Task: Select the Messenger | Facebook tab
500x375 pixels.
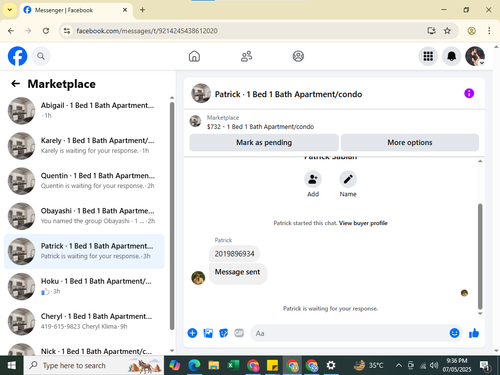Action: pos(76,10)
